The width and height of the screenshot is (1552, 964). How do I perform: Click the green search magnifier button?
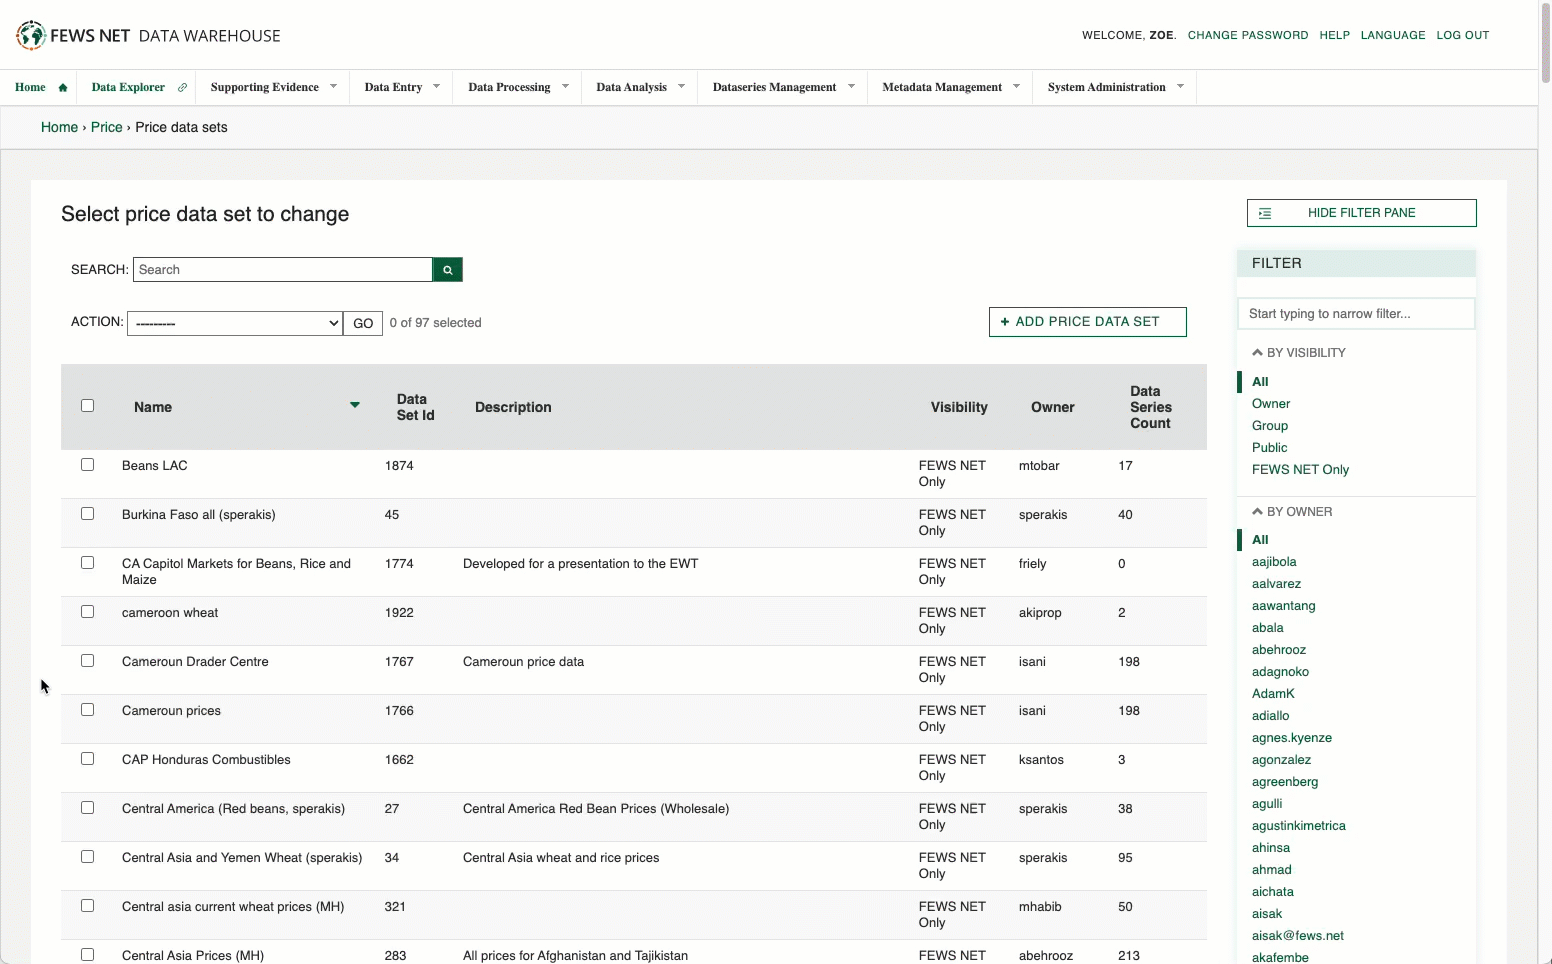(447, 270)
